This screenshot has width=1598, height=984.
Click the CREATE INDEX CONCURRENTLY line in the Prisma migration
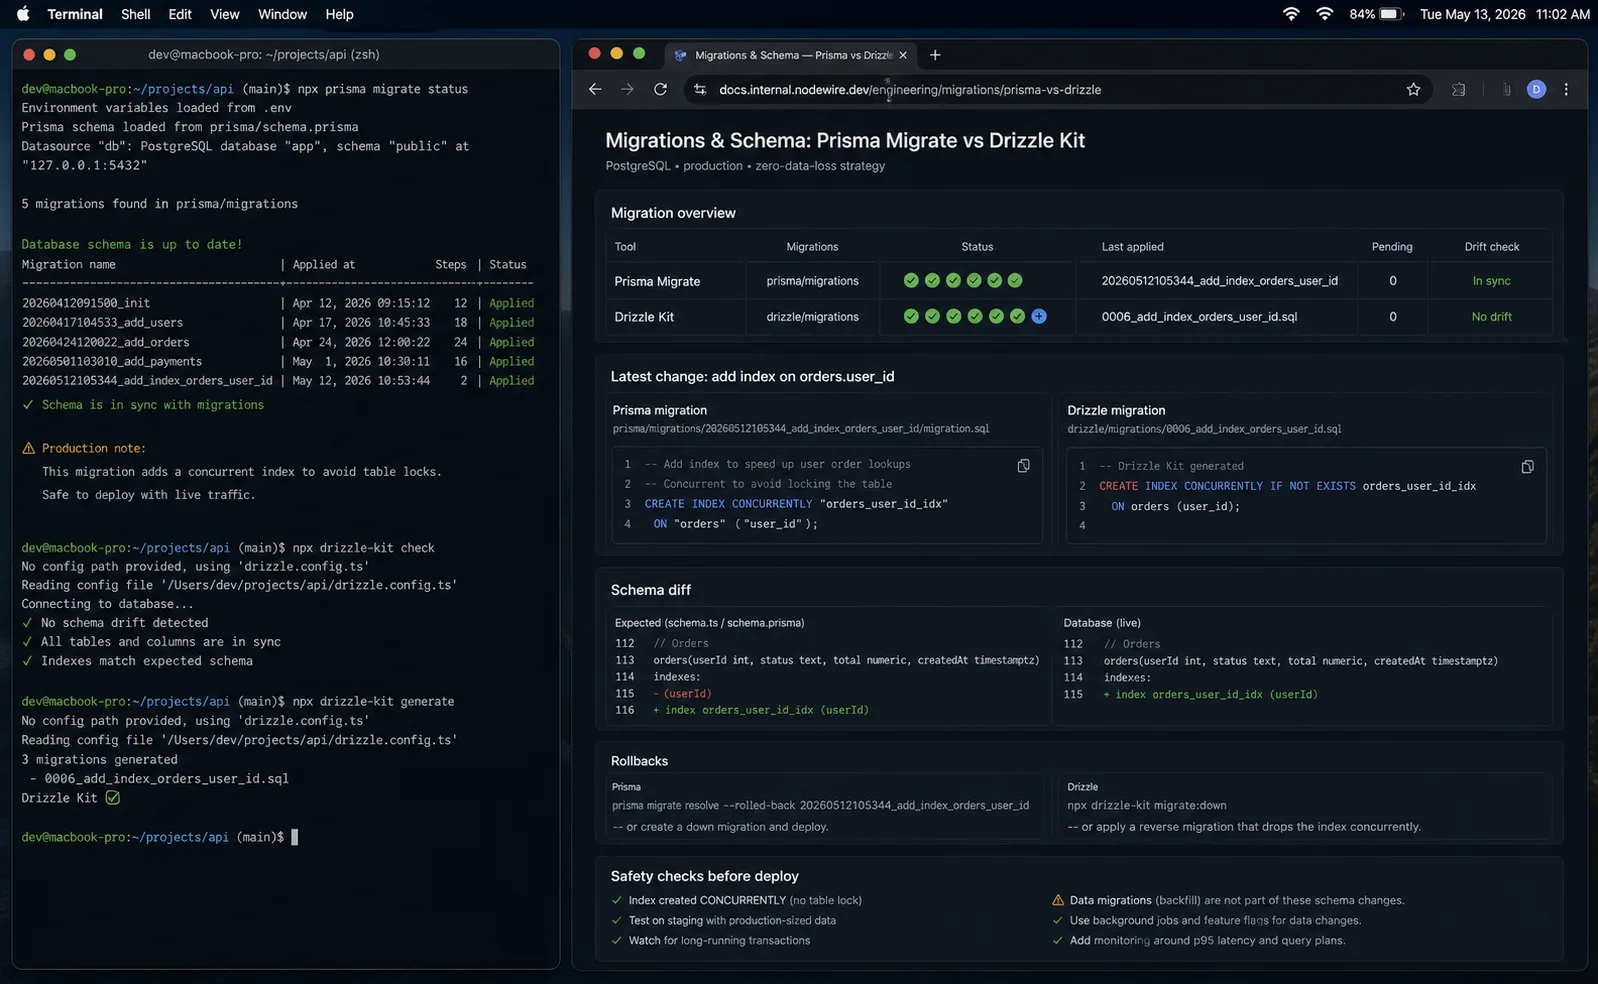pyautogui.click(x=795, y=504)
